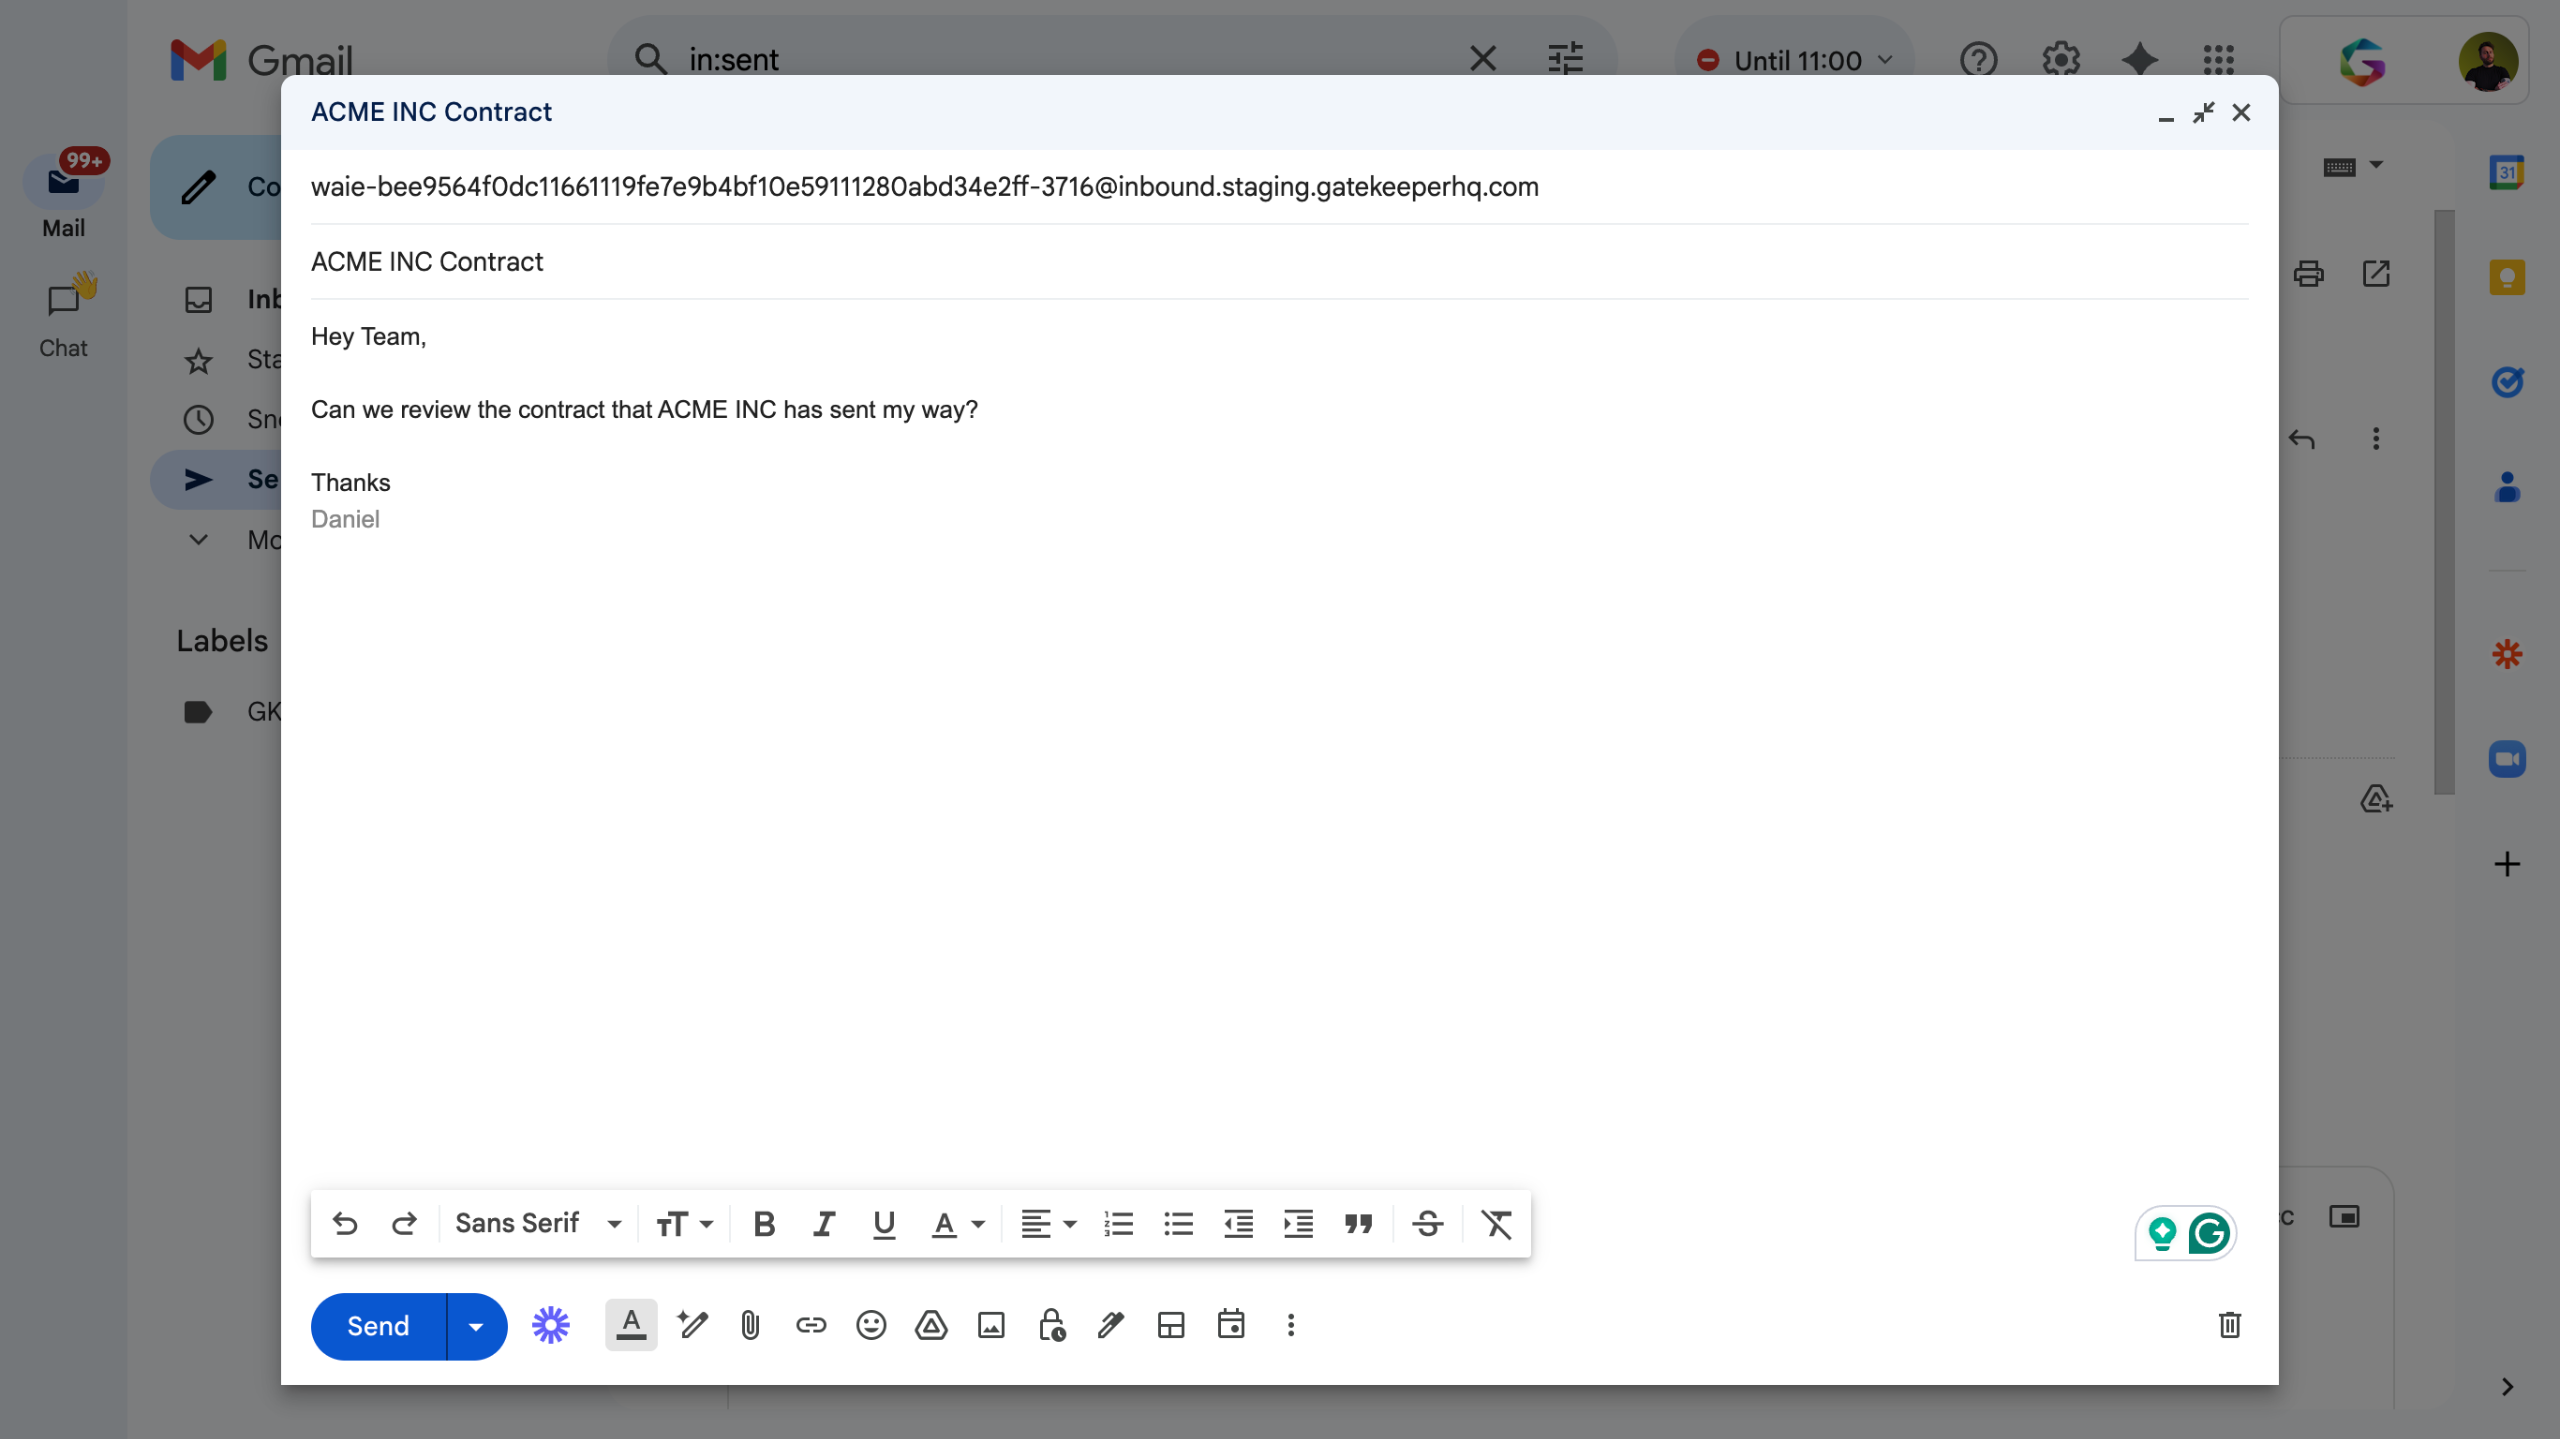Discard draft with the trash icon

pos(2229,1326)
